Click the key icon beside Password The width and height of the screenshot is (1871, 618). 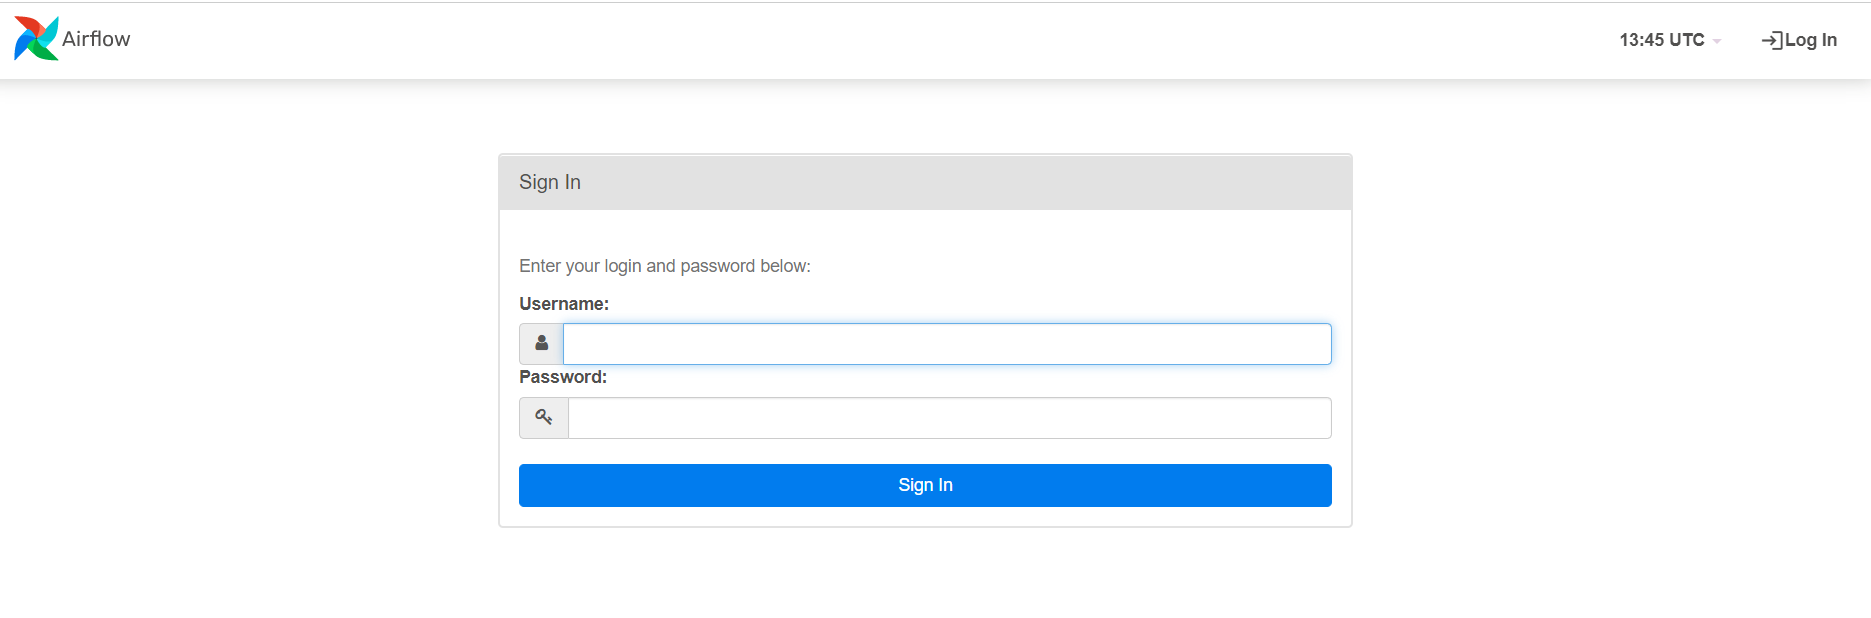(544, 417)
